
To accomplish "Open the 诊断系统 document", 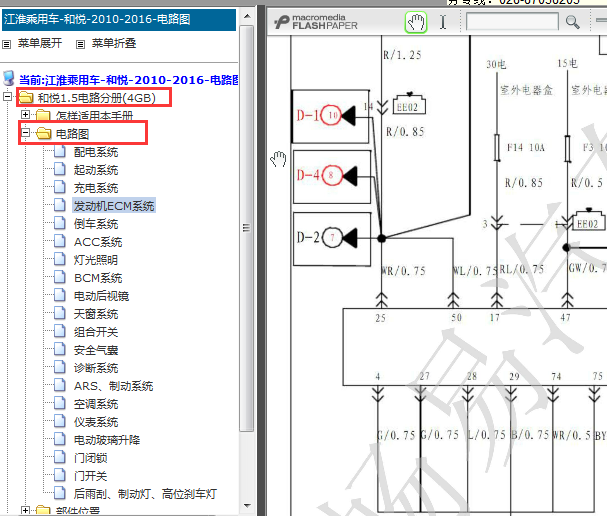I will 96,368.
